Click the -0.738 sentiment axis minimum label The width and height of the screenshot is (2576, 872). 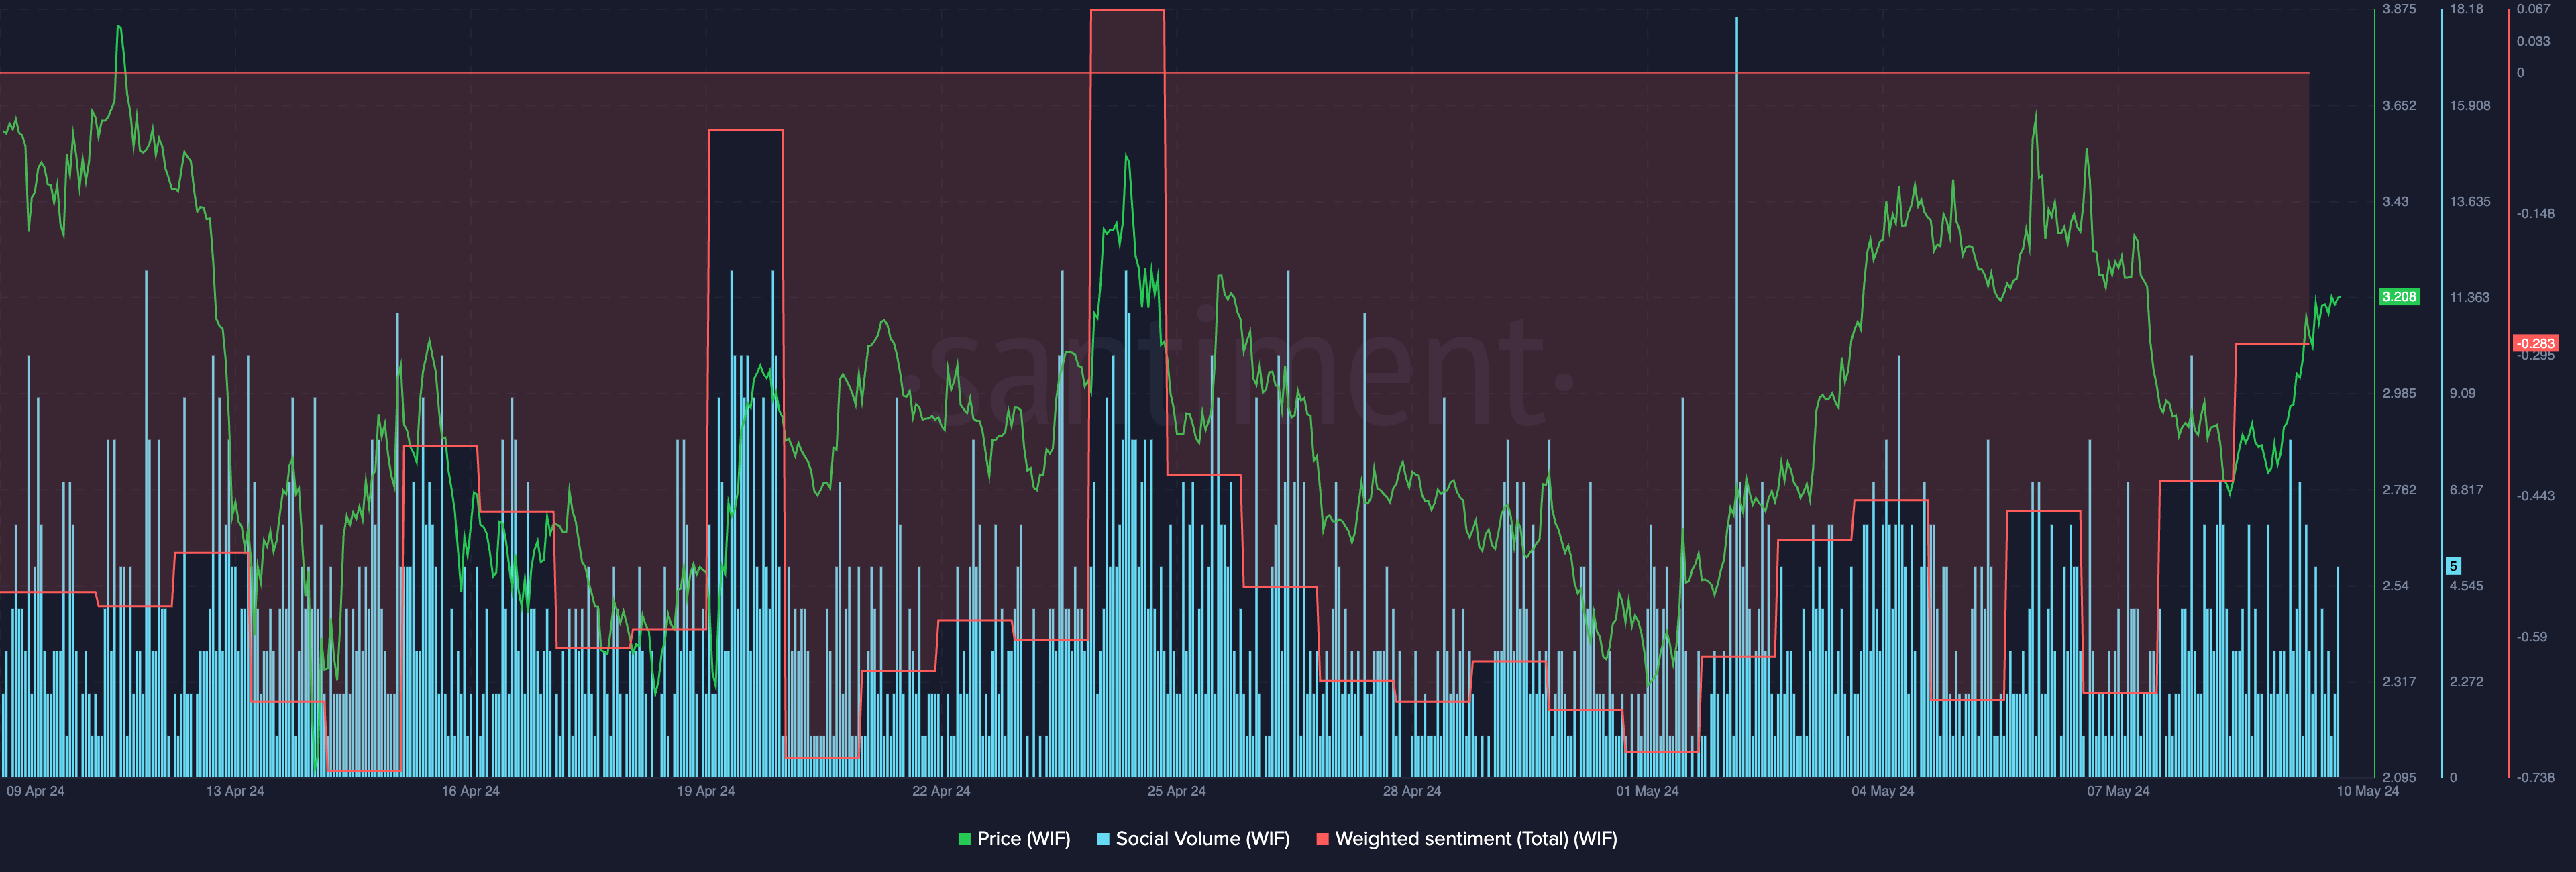coord(2535,777)
